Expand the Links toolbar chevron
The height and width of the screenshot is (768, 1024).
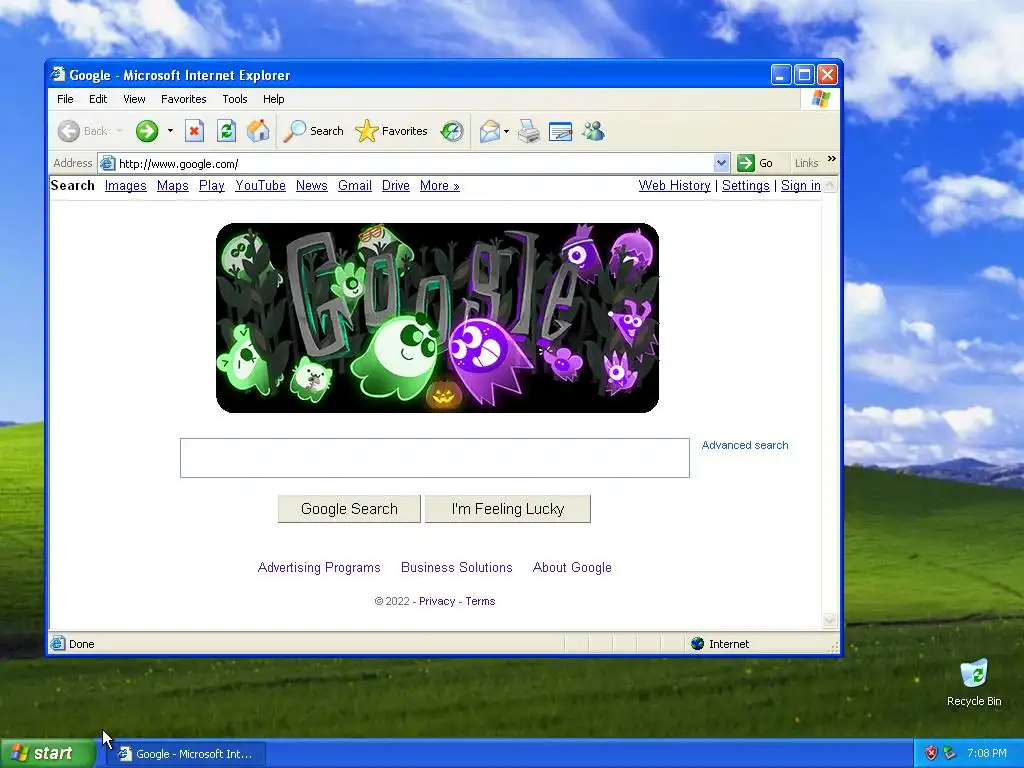831,159
